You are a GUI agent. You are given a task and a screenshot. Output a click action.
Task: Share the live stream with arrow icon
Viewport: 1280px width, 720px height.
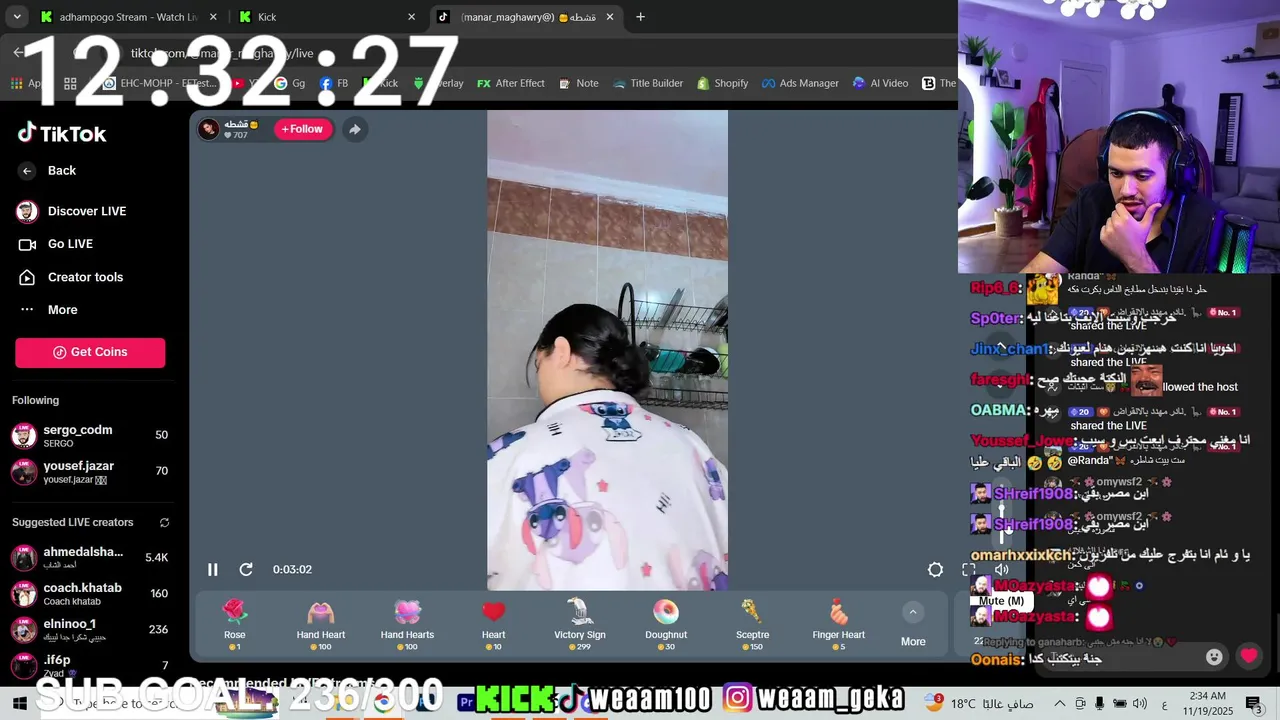coord(354,129)
